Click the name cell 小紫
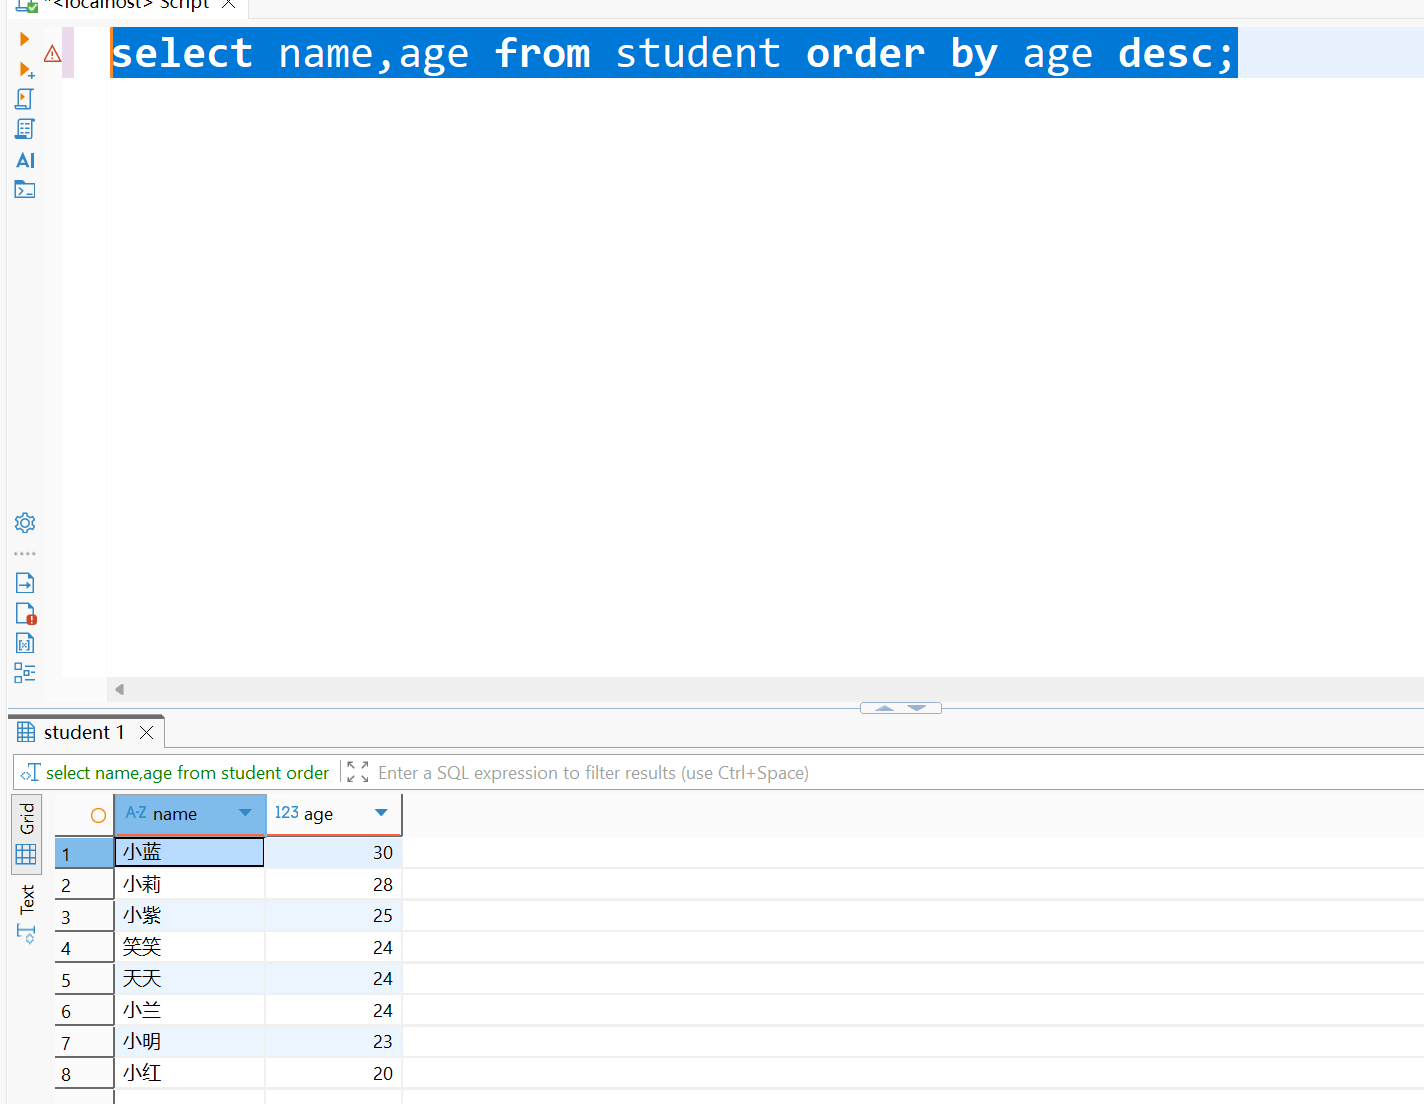This screenshot has width=1424, height=1104. pos(190,915)
